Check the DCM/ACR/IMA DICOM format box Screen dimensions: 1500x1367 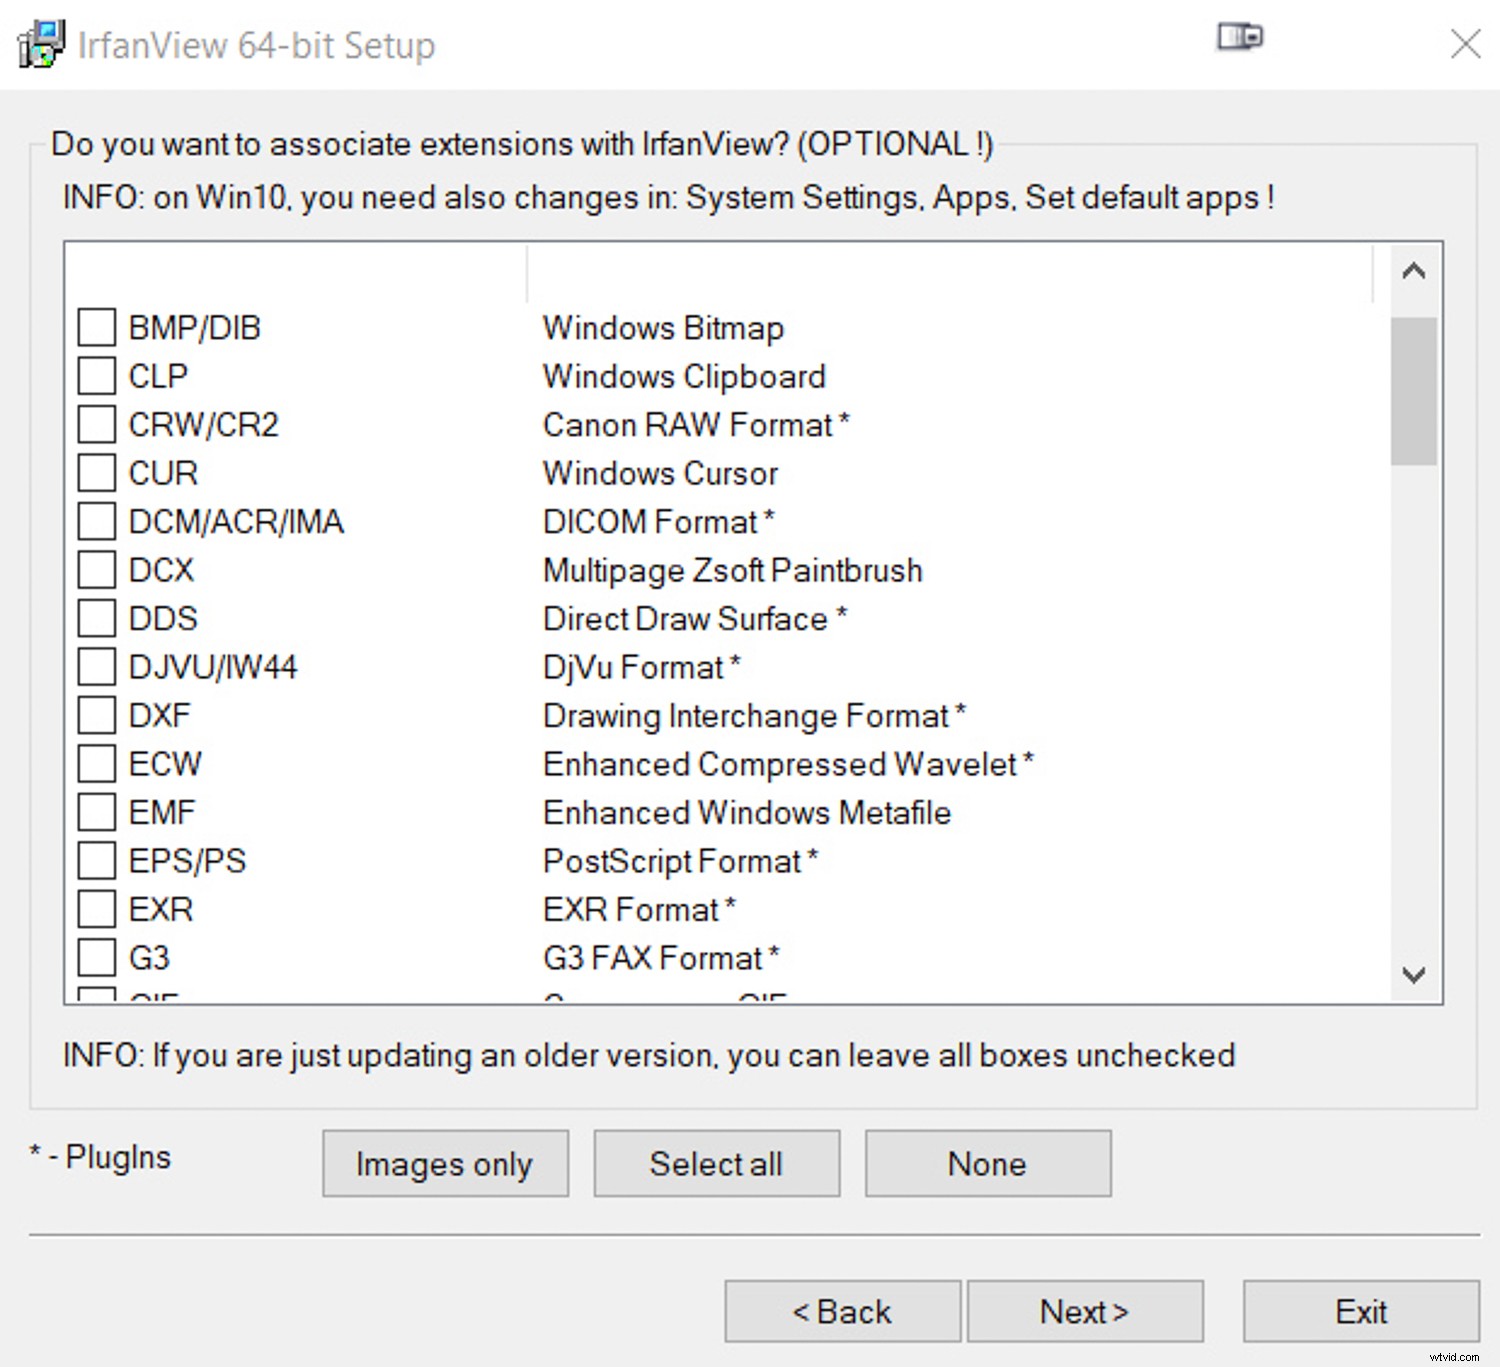pos(97,521)
